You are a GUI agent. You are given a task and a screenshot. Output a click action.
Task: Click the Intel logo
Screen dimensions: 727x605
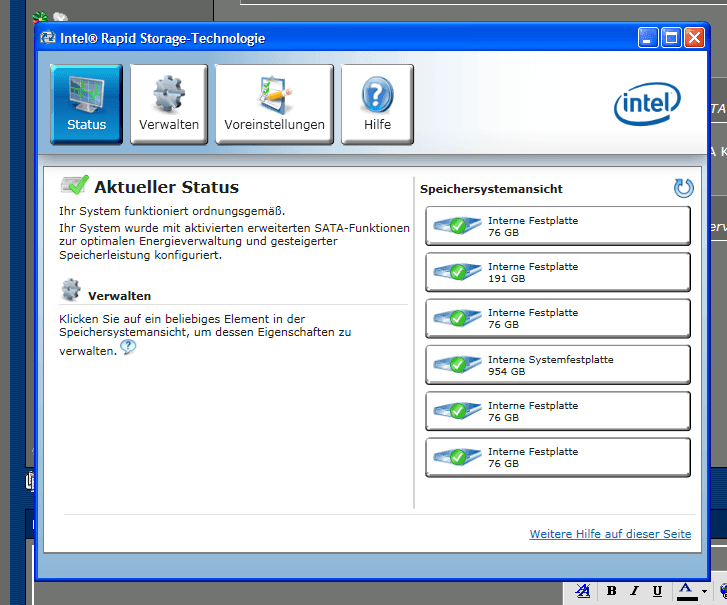click(x=647, y=104)
